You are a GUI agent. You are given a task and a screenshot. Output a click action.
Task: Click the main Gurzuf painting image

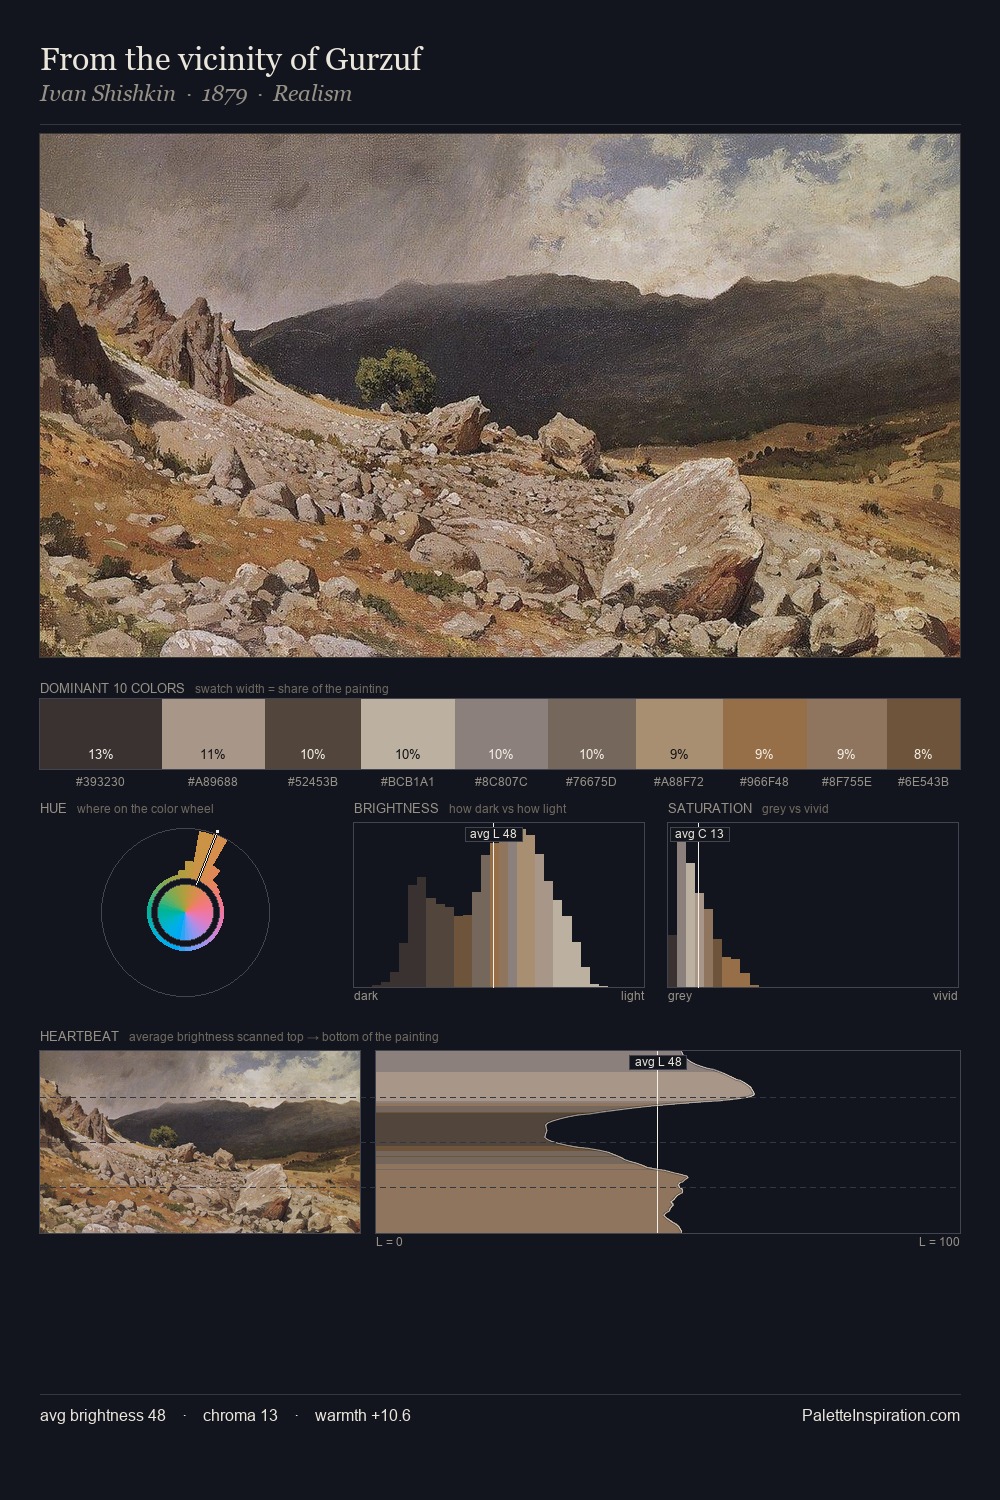click(500, 396)
